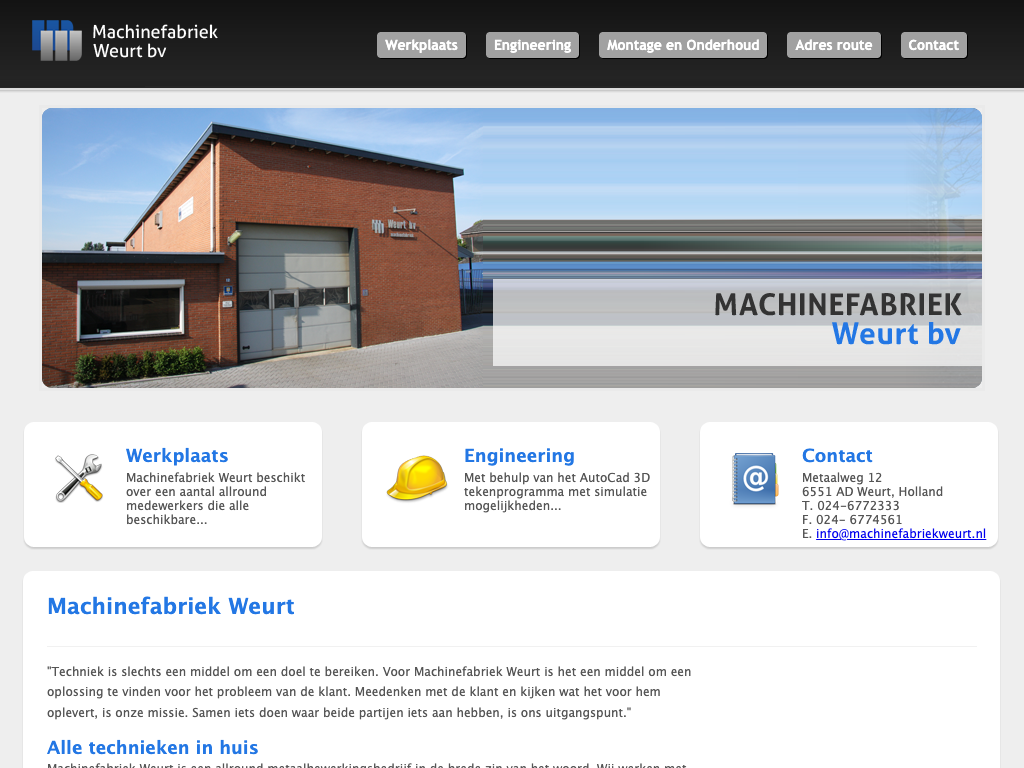Viewport: 1024px width, 768px height.
Task: Click the Engineering card heading
Action: point(519,456)
